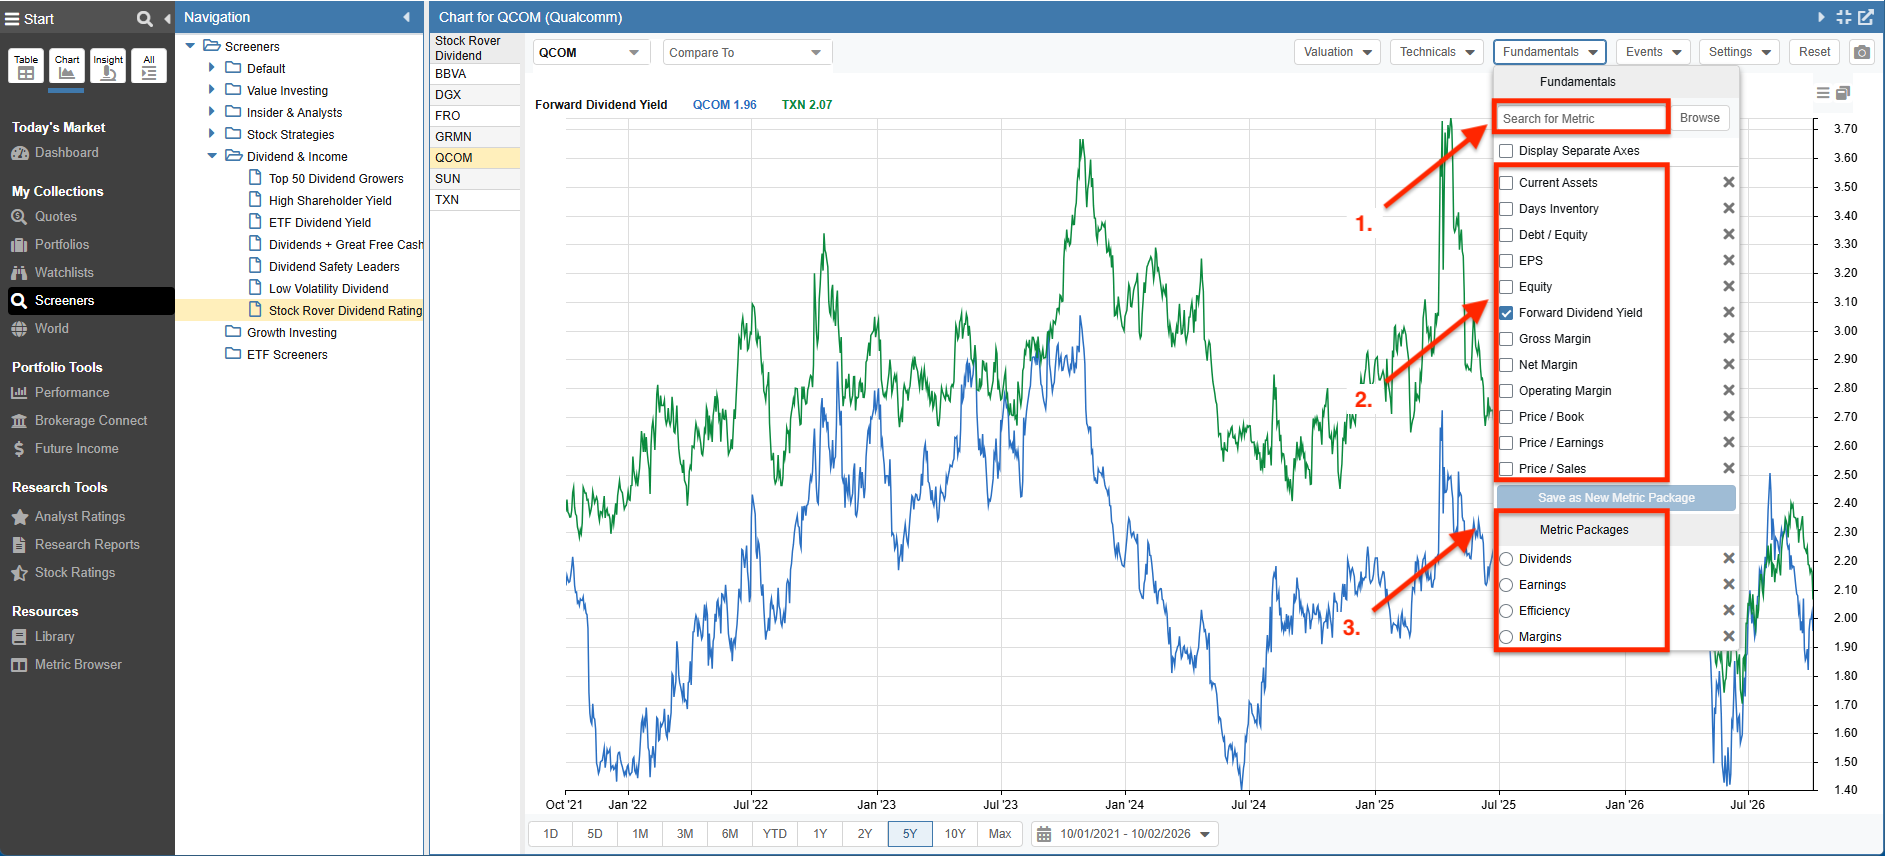Select the Max time range tab

(x=1000, y=834)
